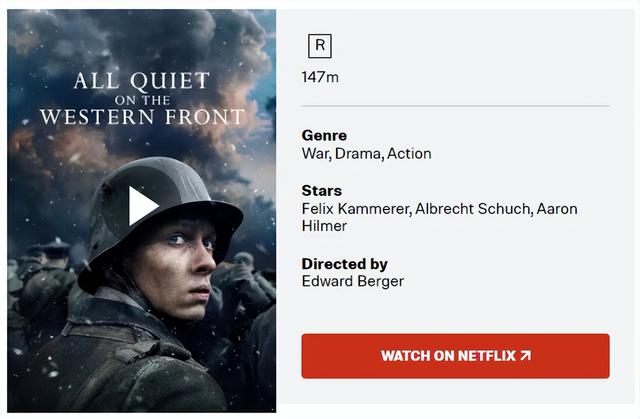Screen dimensions: 640x419
Task: Select actor Felix Kammerer
Action: click(356, 209)
